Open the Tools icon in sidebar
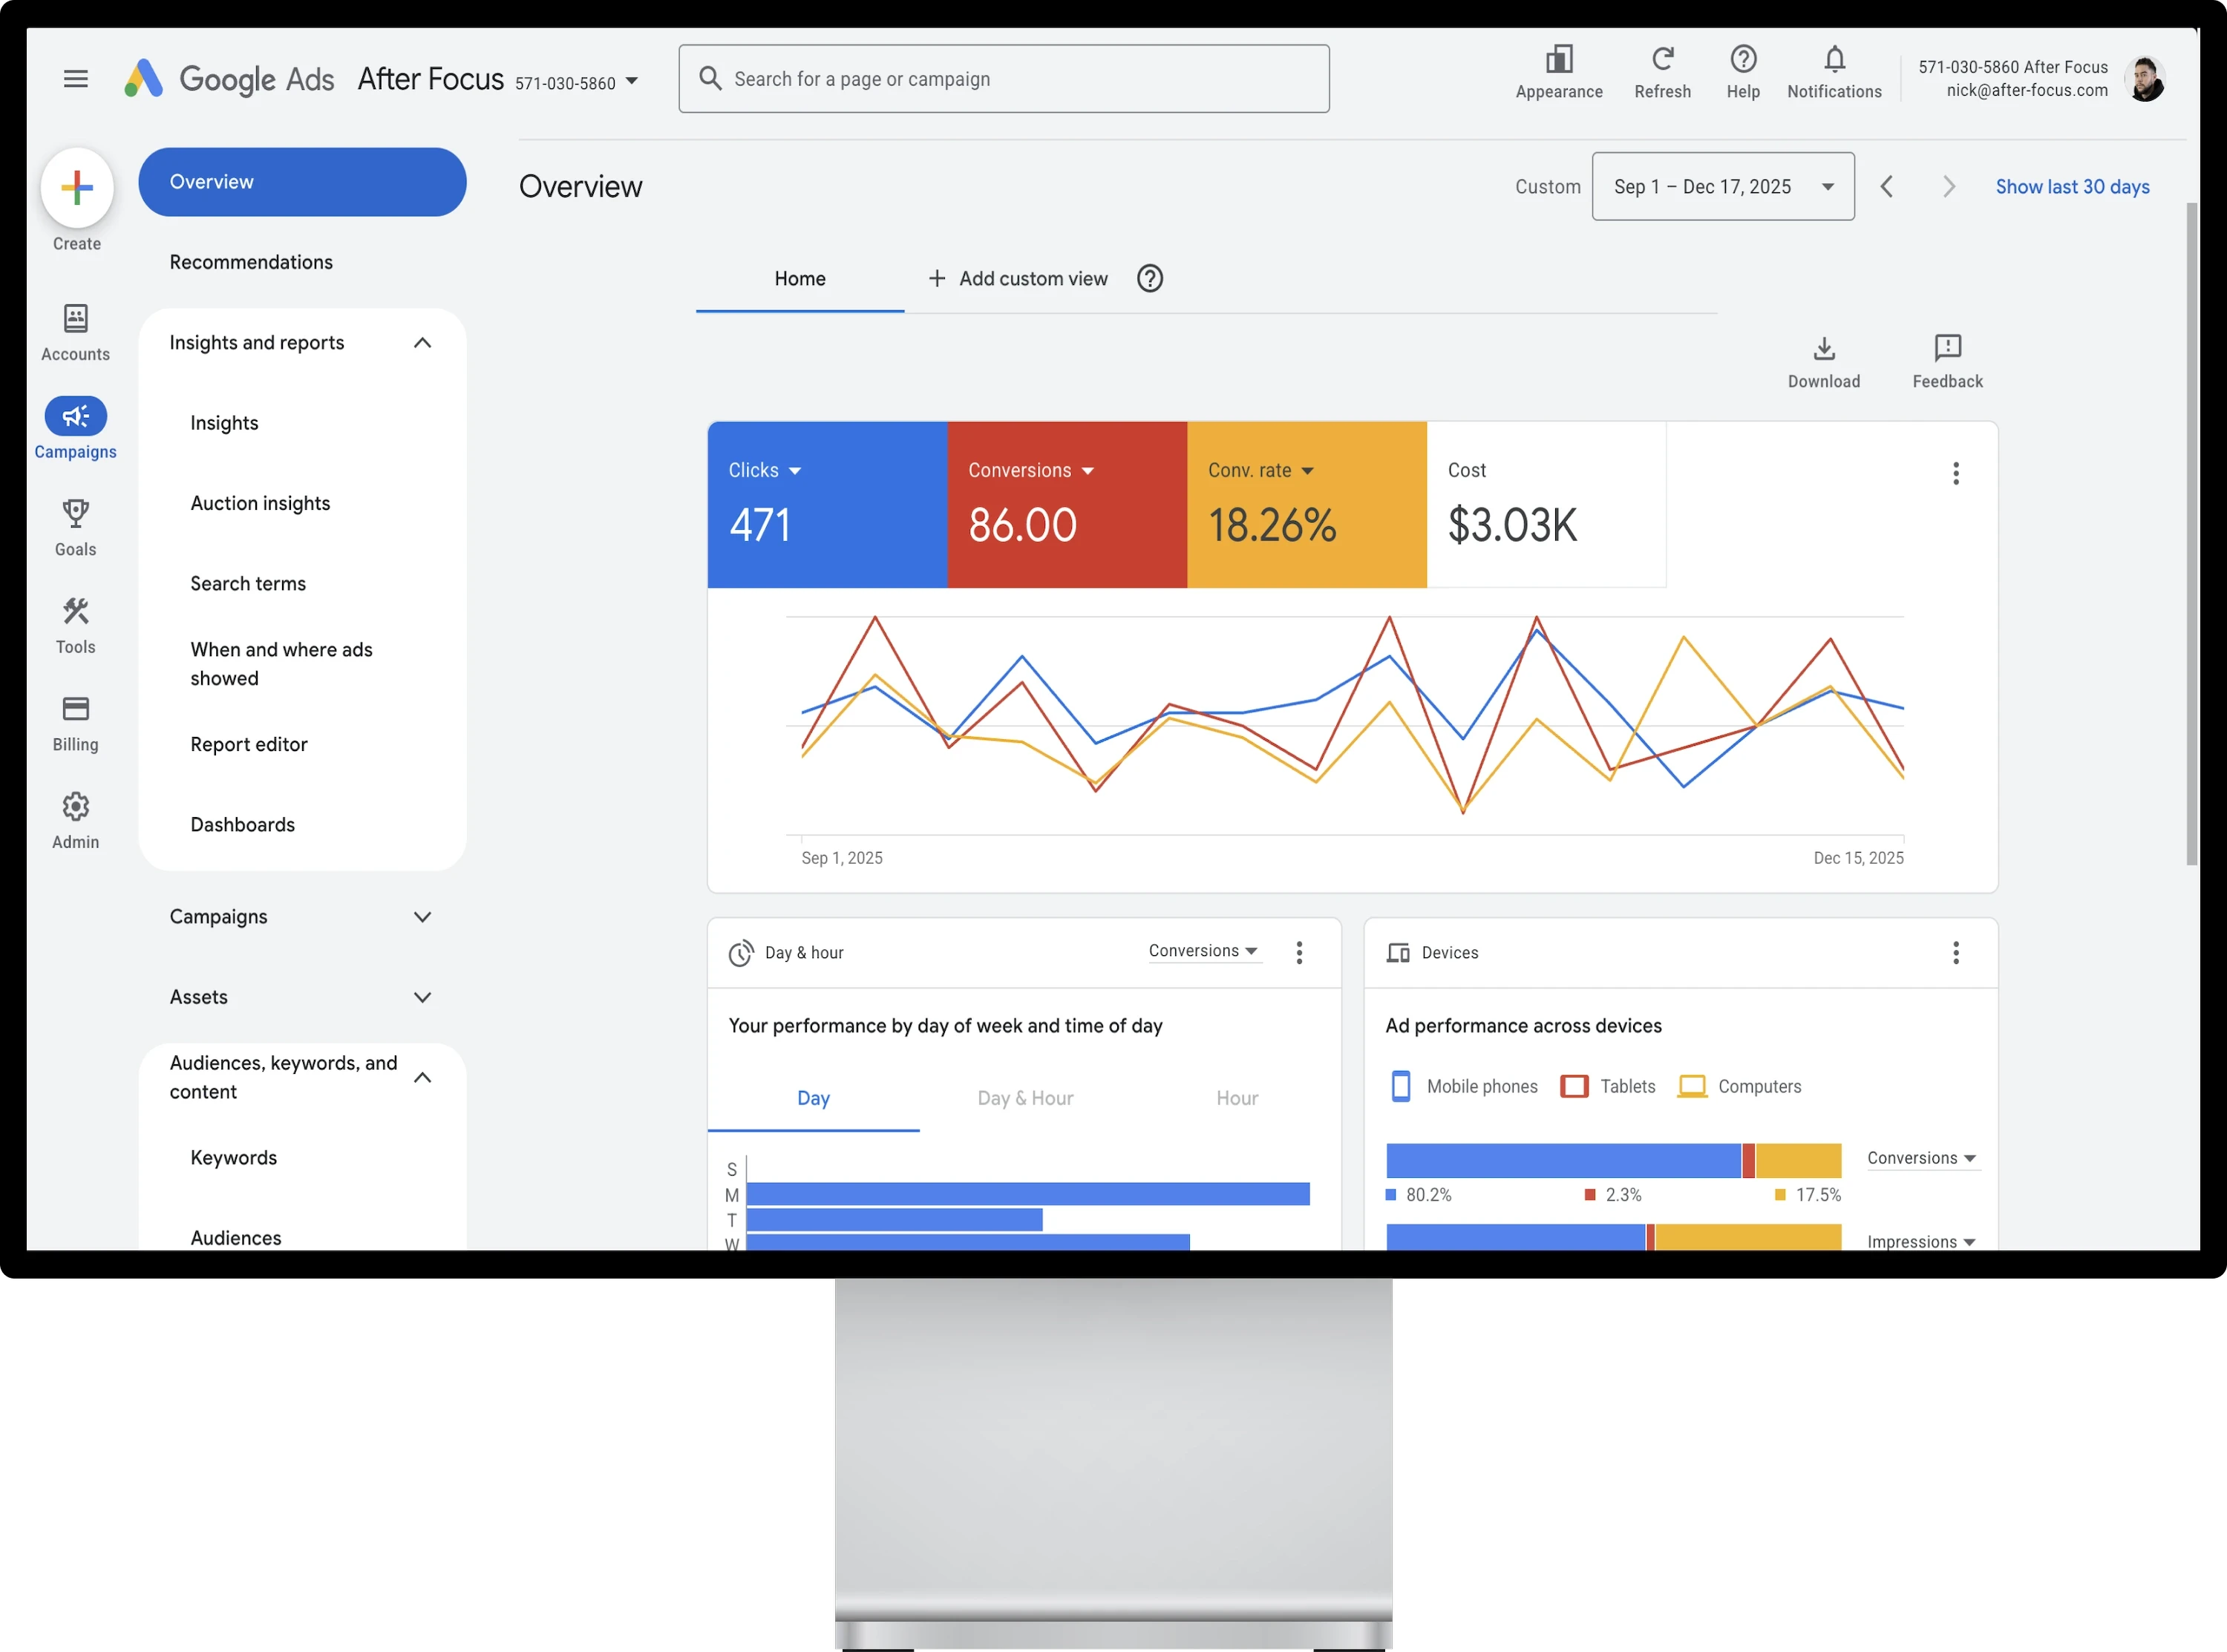2227x1652 pixels. pyautogui.click(x=75, y=611)
